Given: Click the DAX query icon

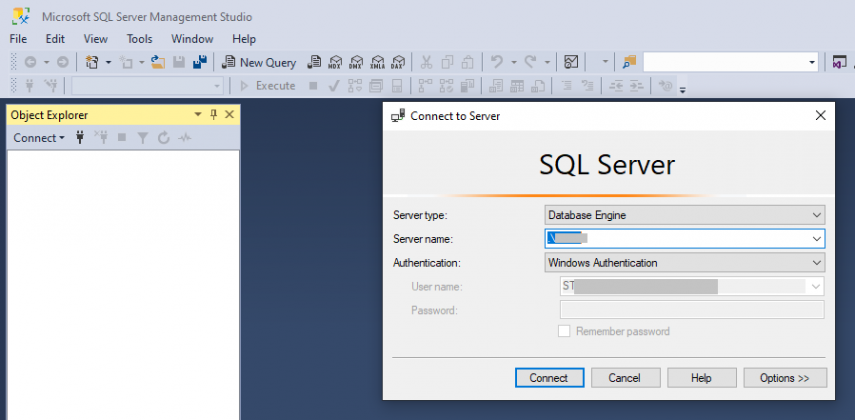Looking at the screenshot, I should coord(399,62).
